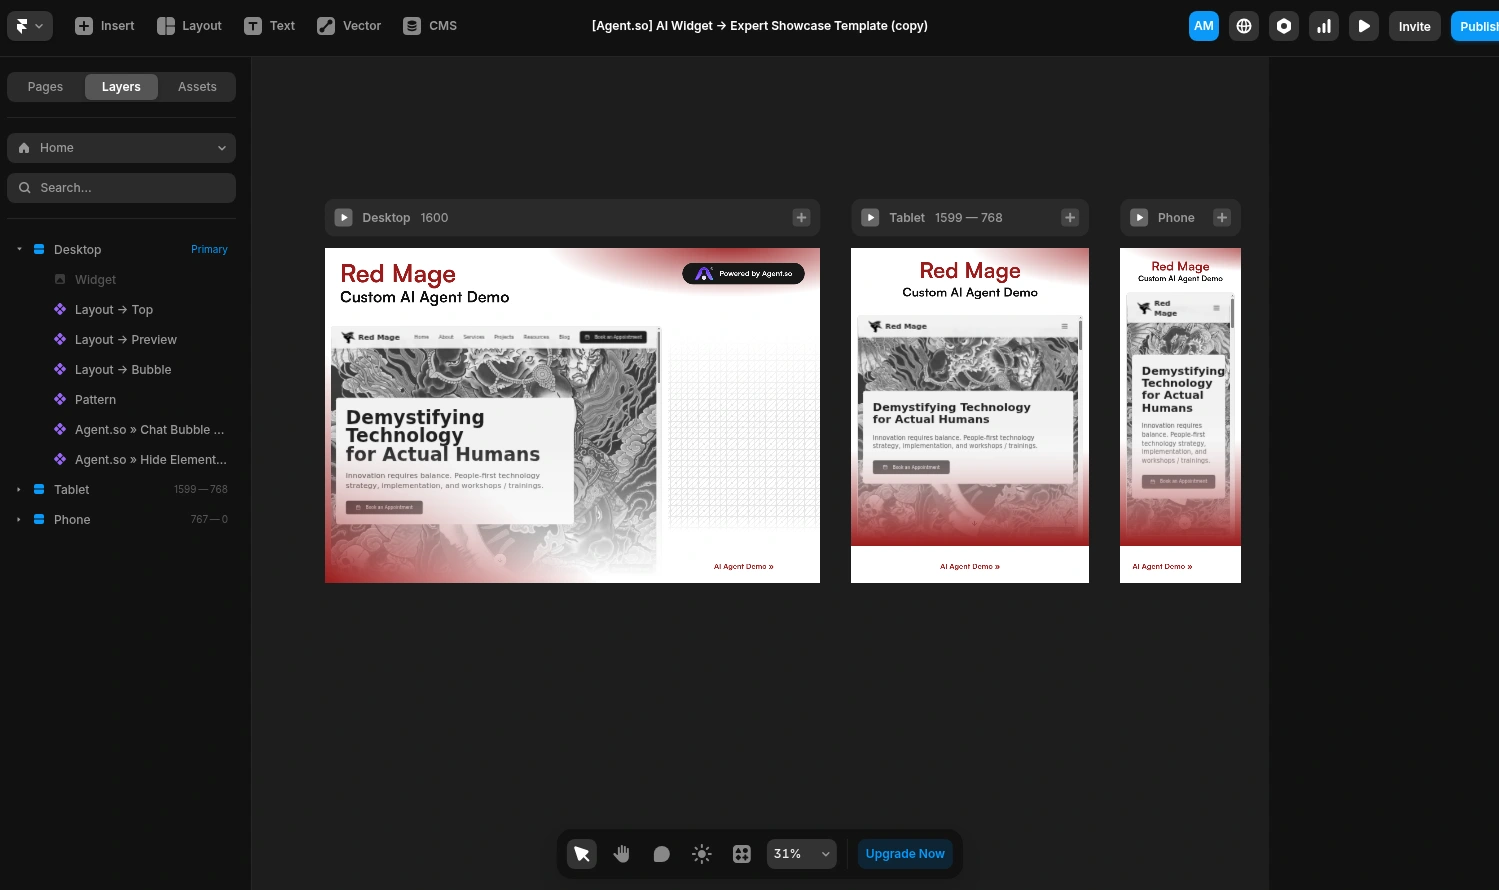The height and width of the screenshot is (890, 1499).
Task: Switch to the Pages tab
Action: pyautogui.click(x=45, y=87)
